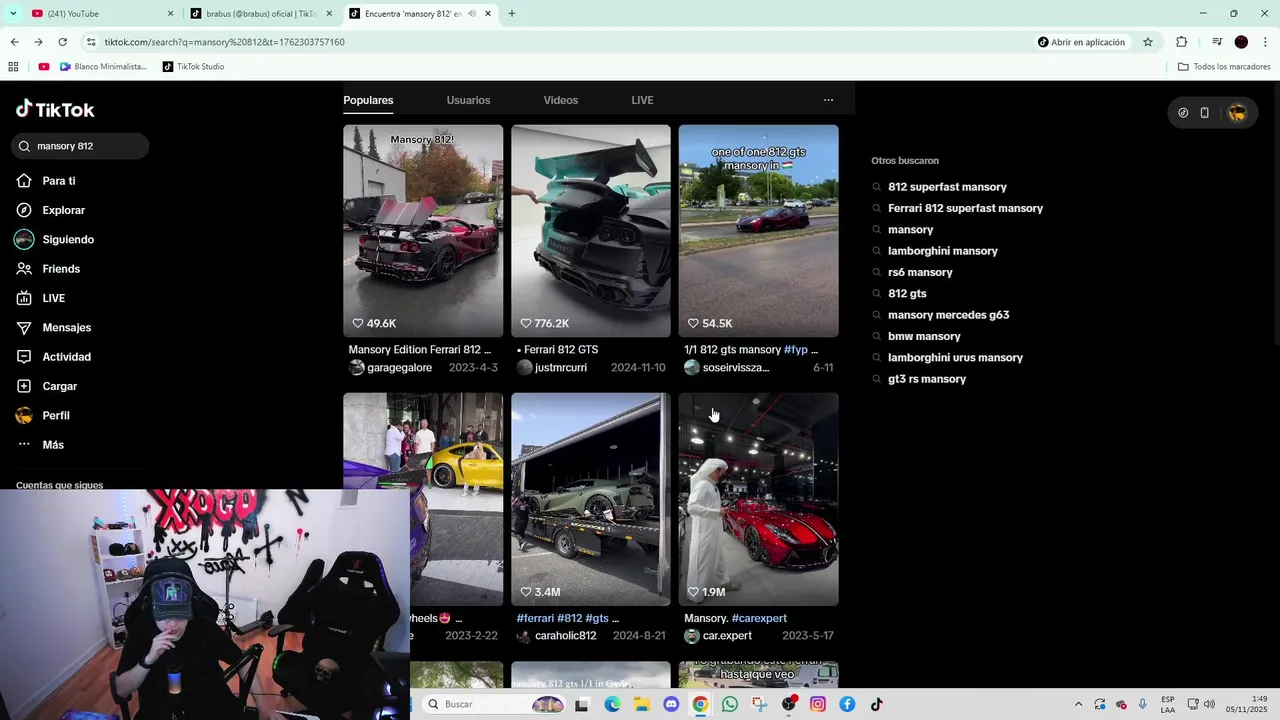
Task: Search suggestion '812 superfast mansory'
Action: [947, 187]
